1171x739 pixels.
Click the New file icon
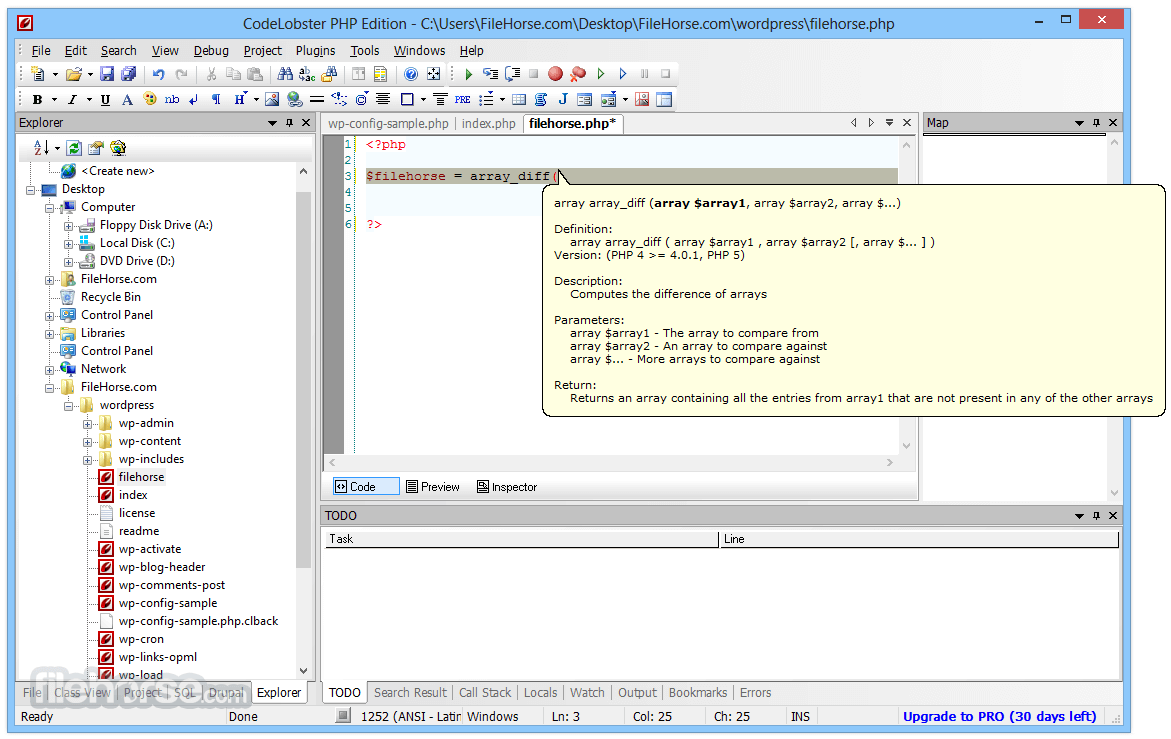point(38,74)
